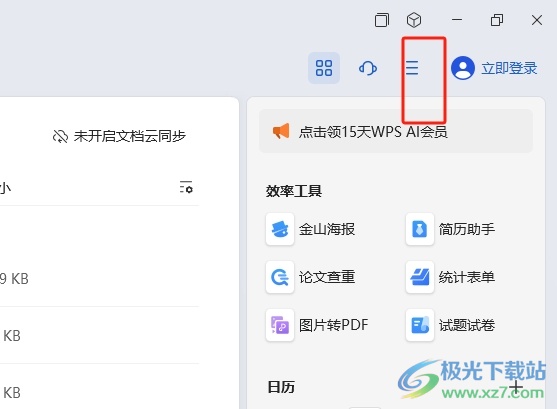This screenshot has height=409, width=557.
Task: Click the headset customer service icon
Action: pos(368,68)
